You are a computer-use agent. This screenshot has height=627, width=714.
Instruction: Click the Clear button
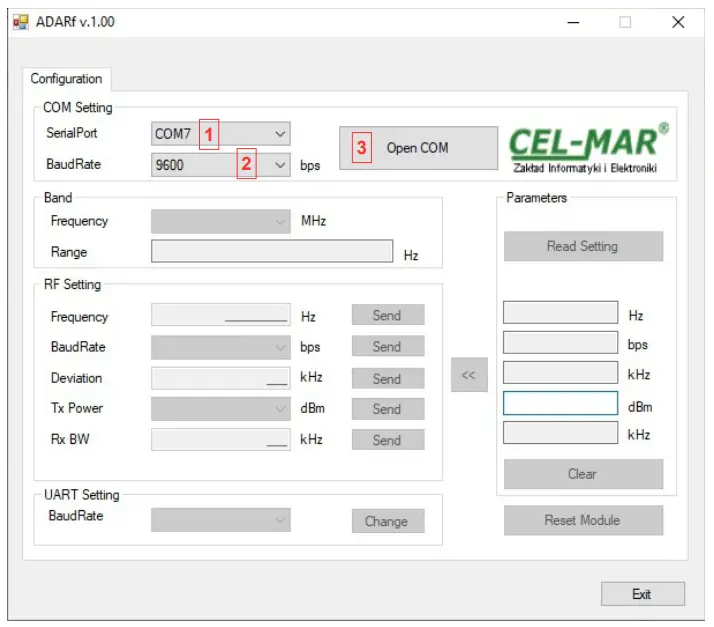pyautogui.click(x=583, y=474)
